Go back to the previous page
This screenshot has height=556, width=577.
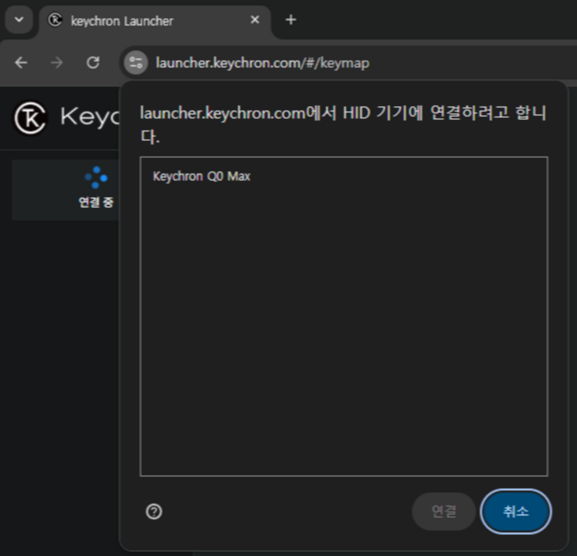pyautogui.click(x=21, y=63)
